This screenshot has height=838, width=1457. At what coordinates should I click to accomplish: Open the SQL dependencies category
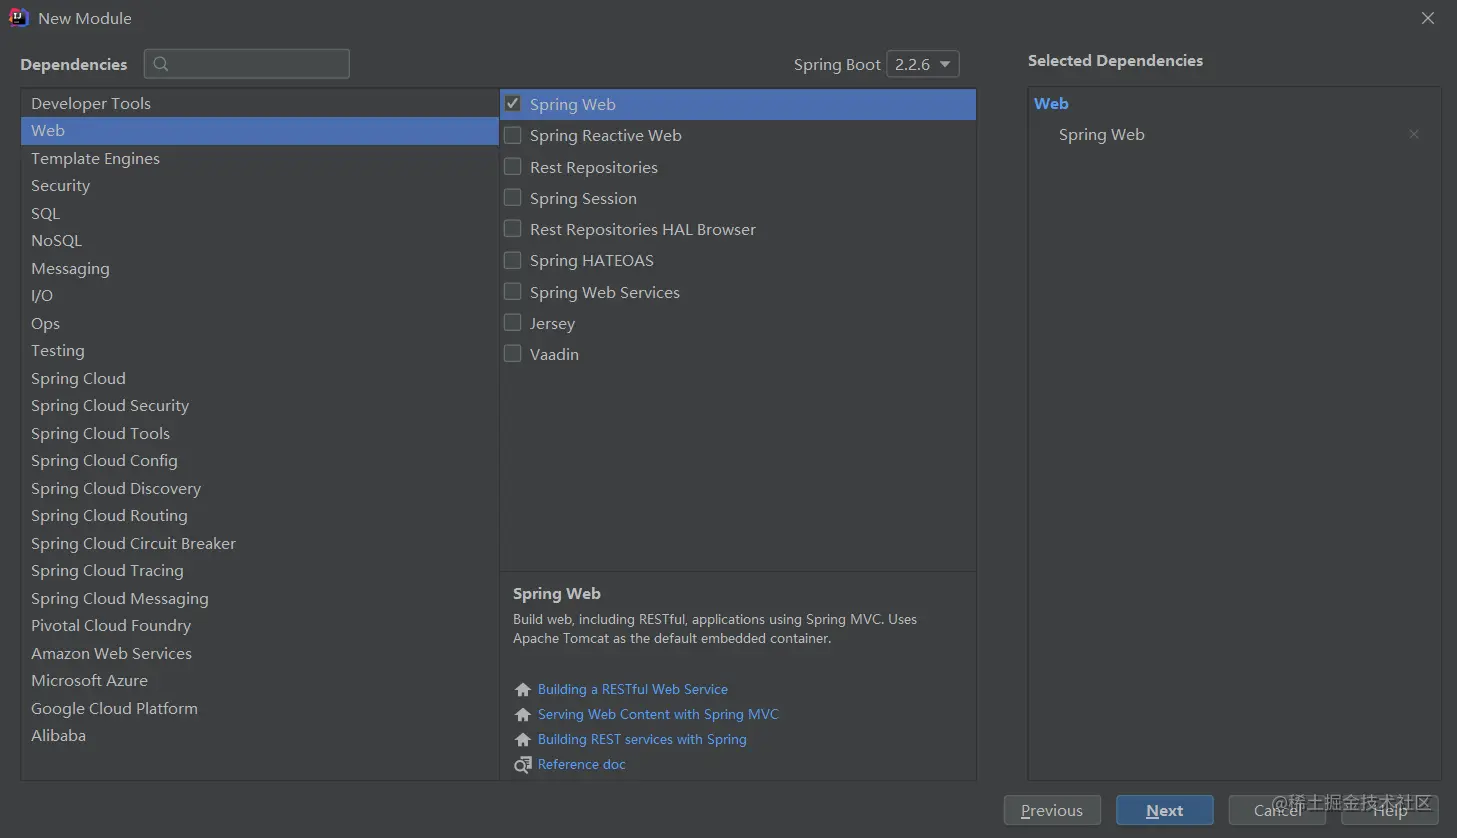click(x=259, y=213)
